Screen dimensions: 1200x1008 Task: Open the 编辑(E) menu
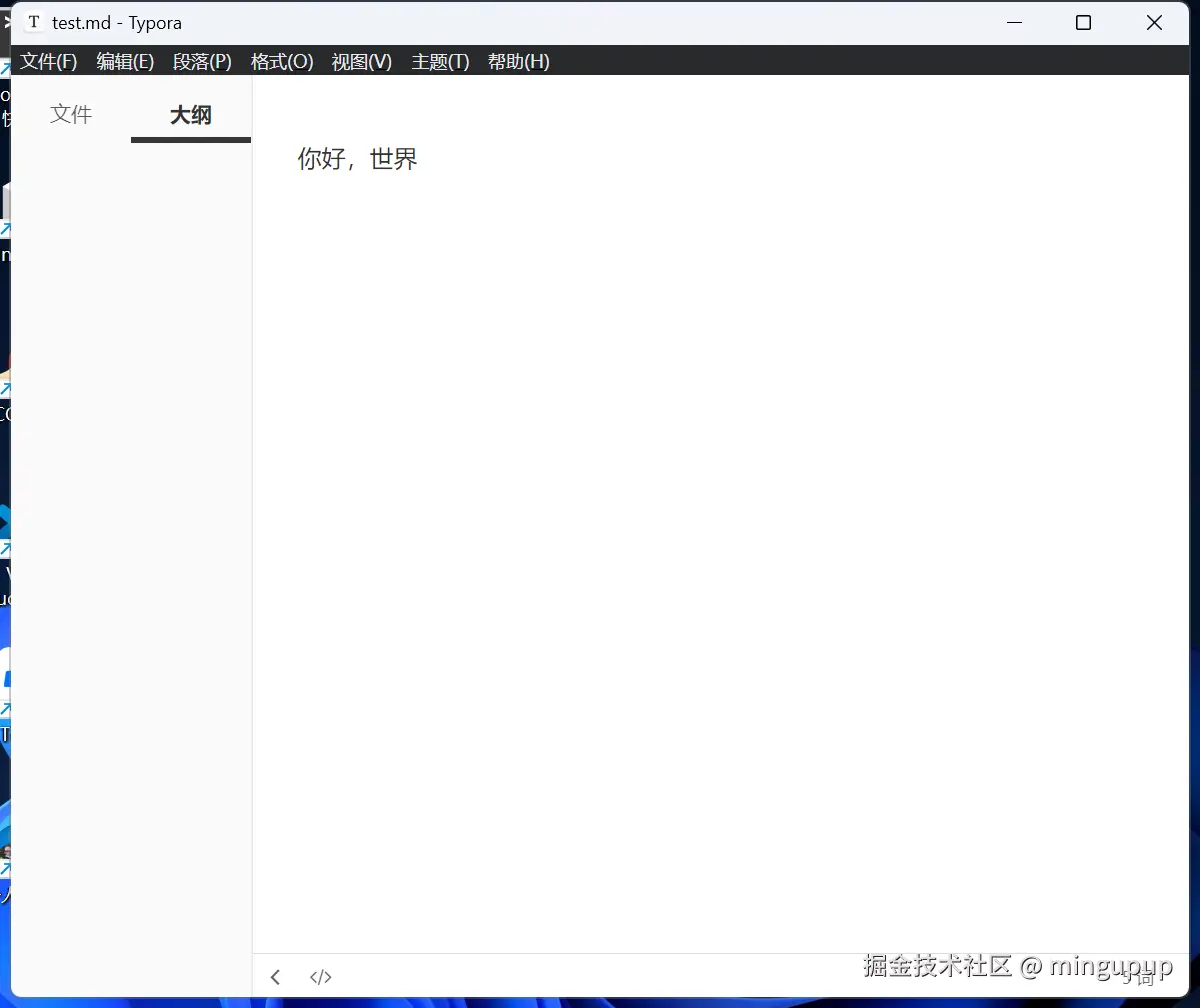125,61
